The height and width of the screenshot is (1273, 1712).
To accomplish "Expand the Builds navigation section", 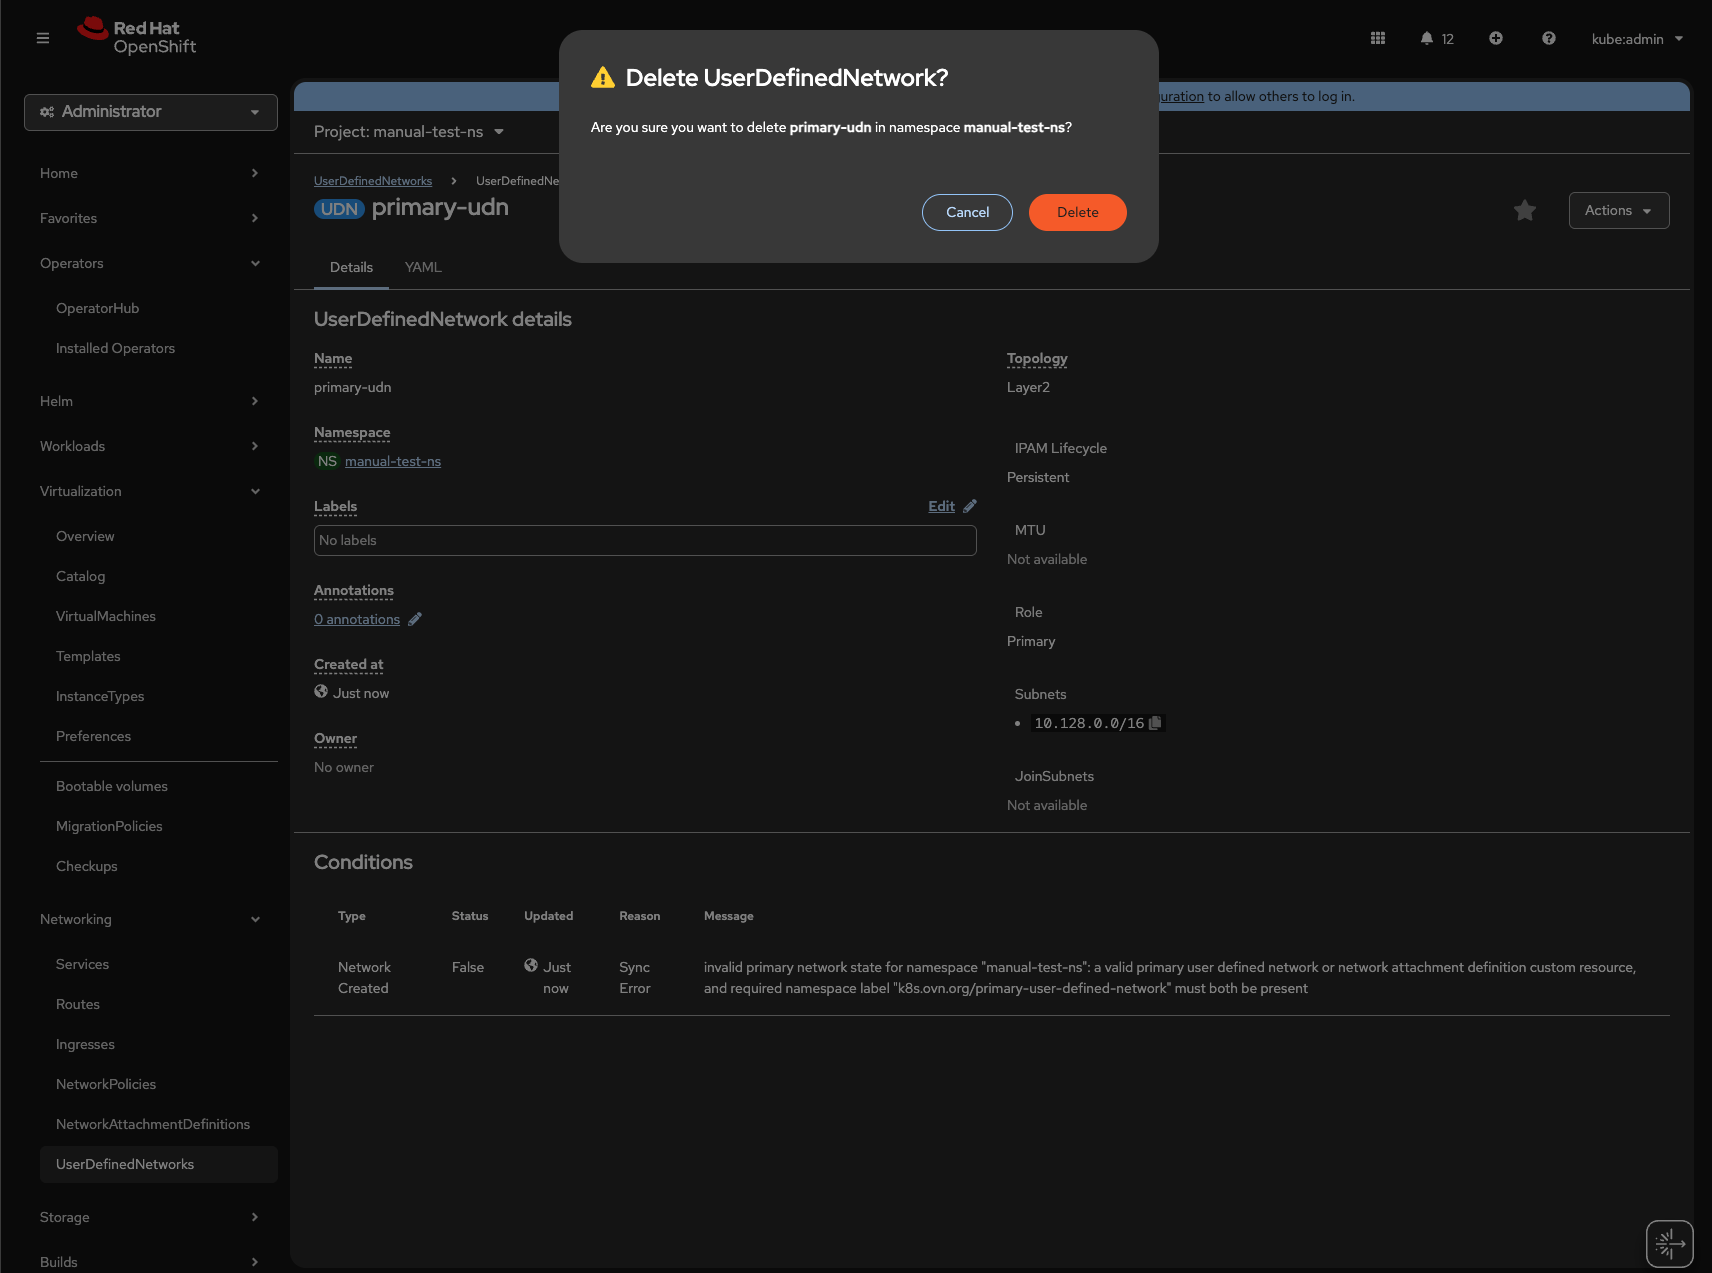I will tap(150, 1262).
